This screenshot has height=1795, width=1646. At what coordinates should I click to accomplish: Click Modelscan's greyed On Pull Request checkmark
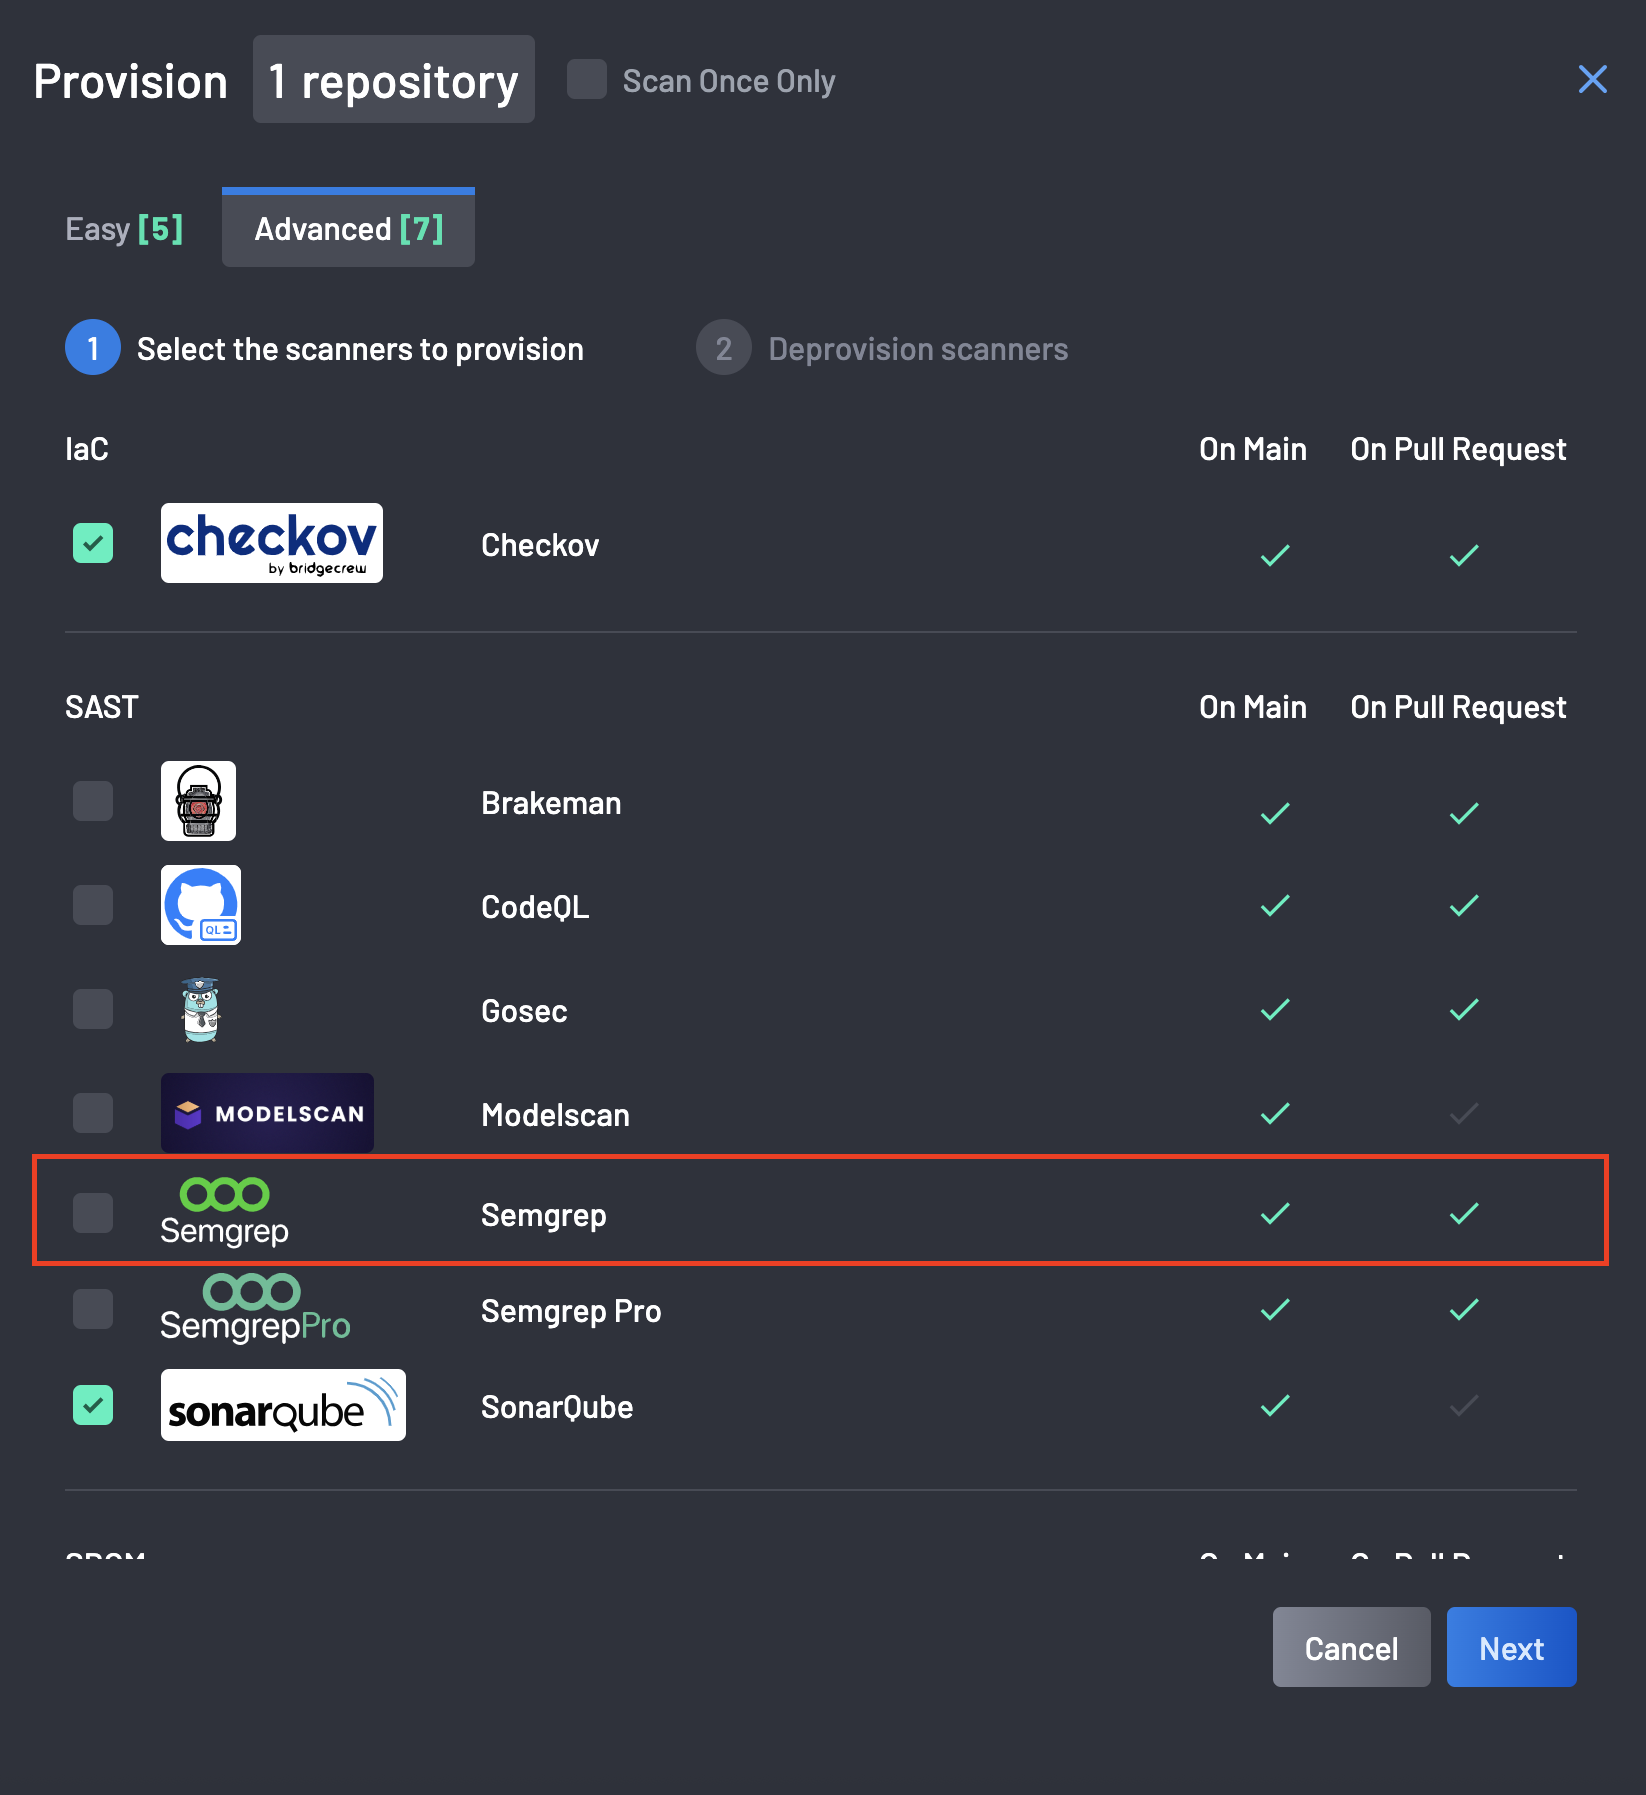[x=1464, y=1113]
